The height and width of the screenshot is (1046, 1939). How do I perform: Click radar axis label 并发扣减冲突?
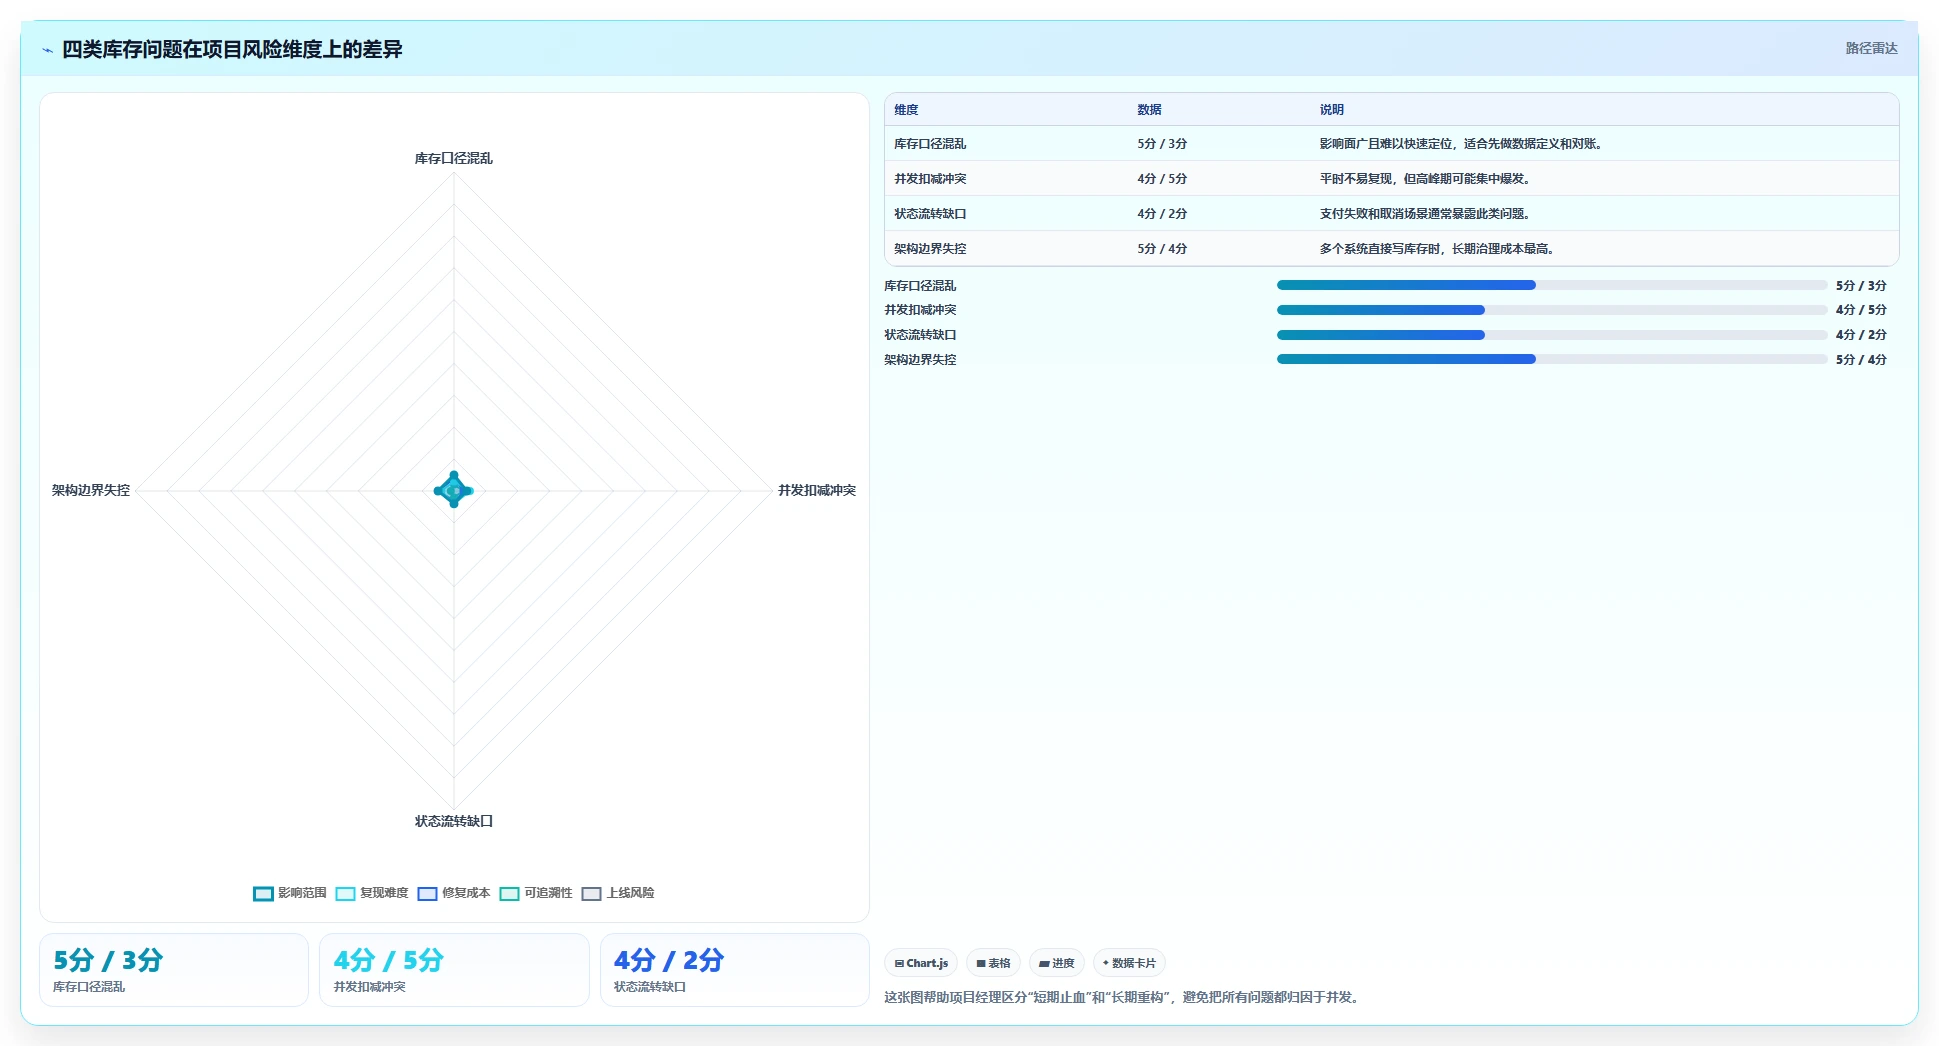tap(817, 490)
